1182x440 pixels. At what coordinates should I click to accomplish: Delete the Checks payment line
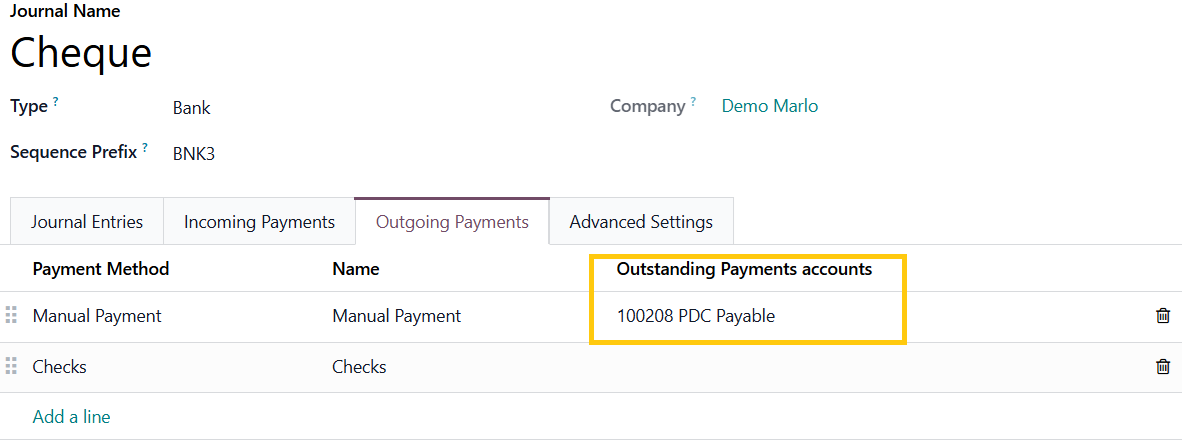1163,367
